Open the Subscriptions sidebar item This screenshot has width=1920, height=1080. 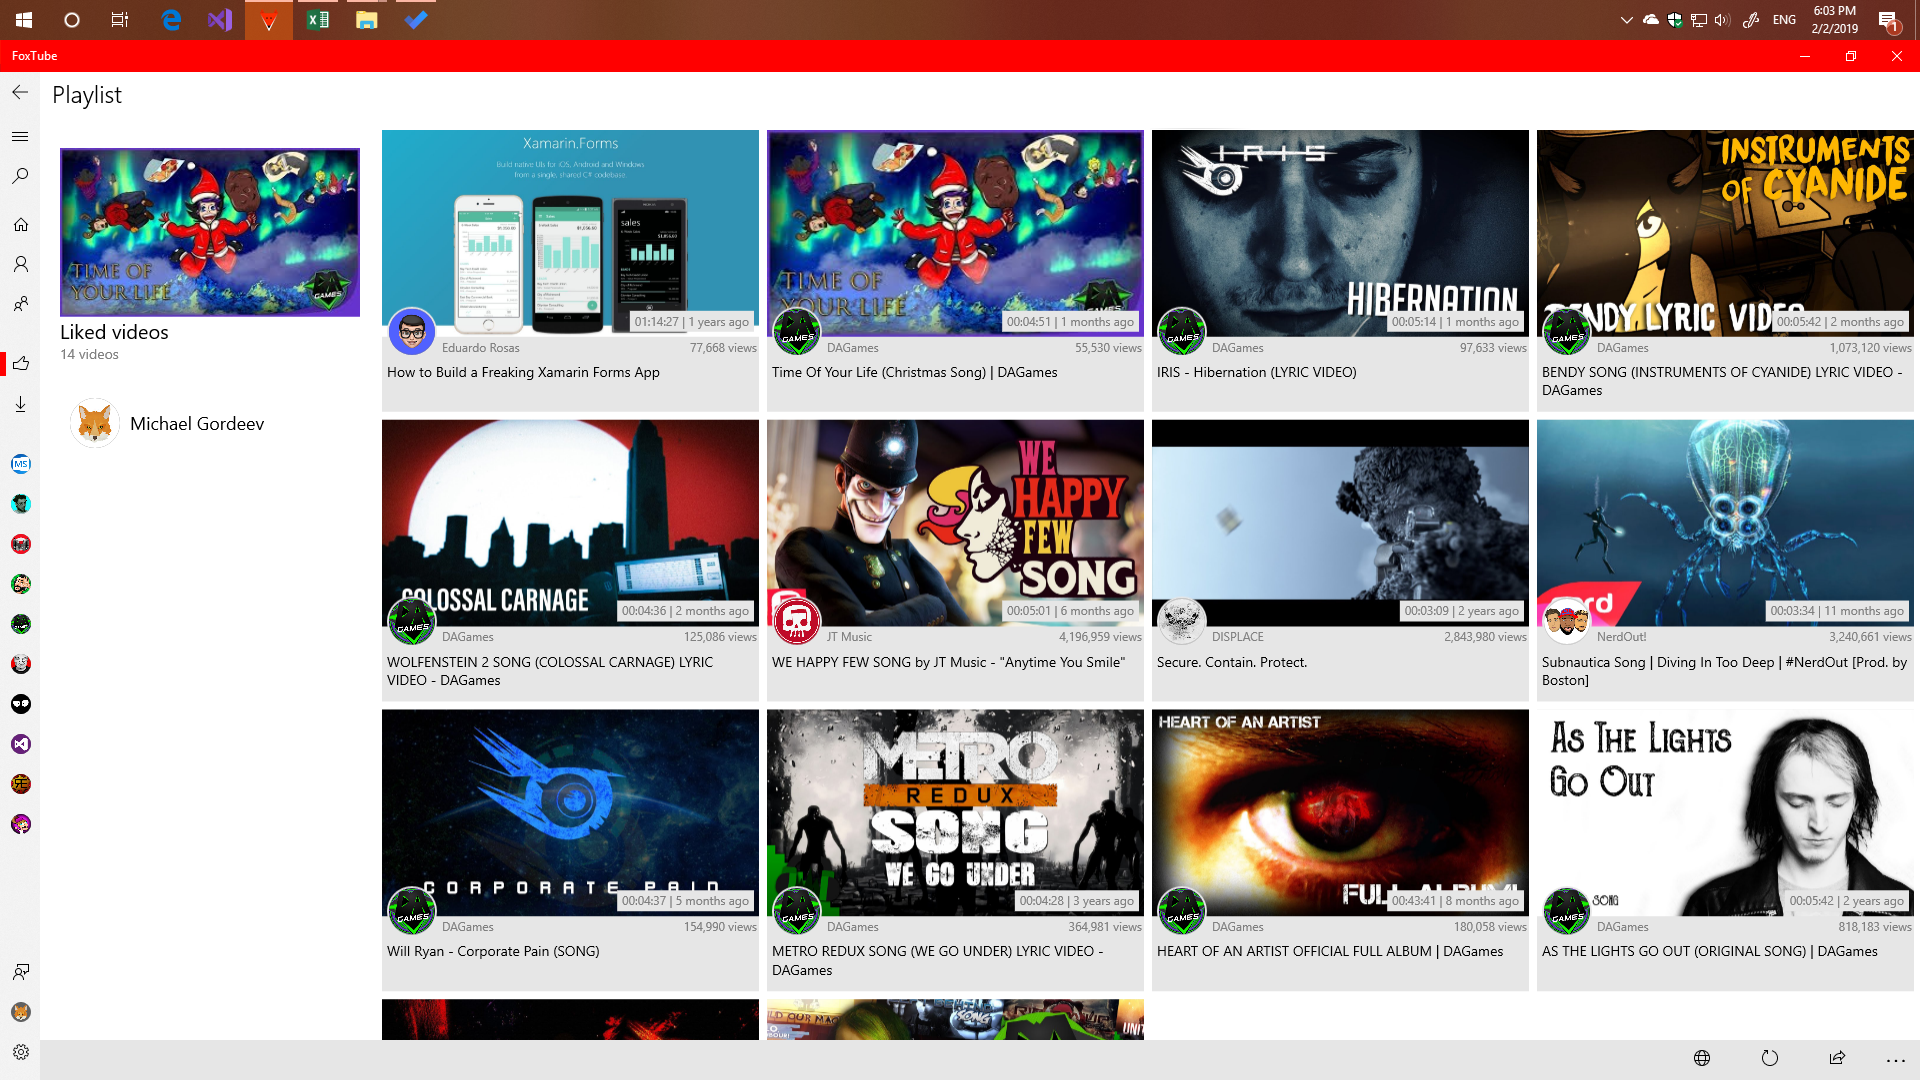coord(20,304)
